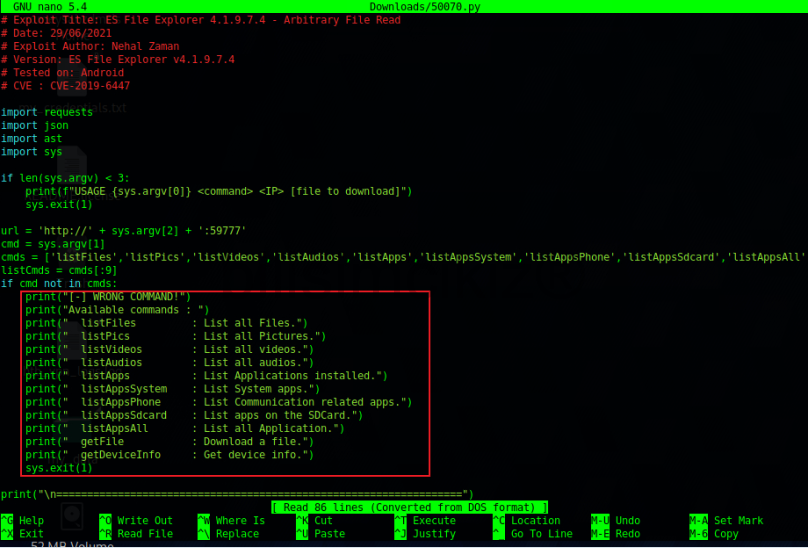
Task: Click the 52 MB Volume drive icon on desktop
Action: click(x=72, y=518)
